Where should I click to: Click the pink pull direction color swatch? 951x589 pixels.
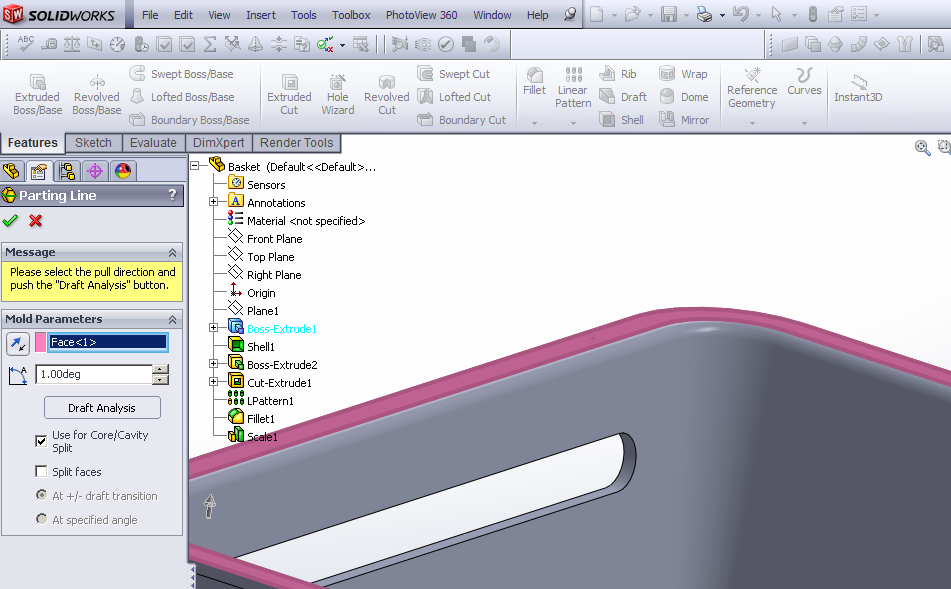(41, 342)
